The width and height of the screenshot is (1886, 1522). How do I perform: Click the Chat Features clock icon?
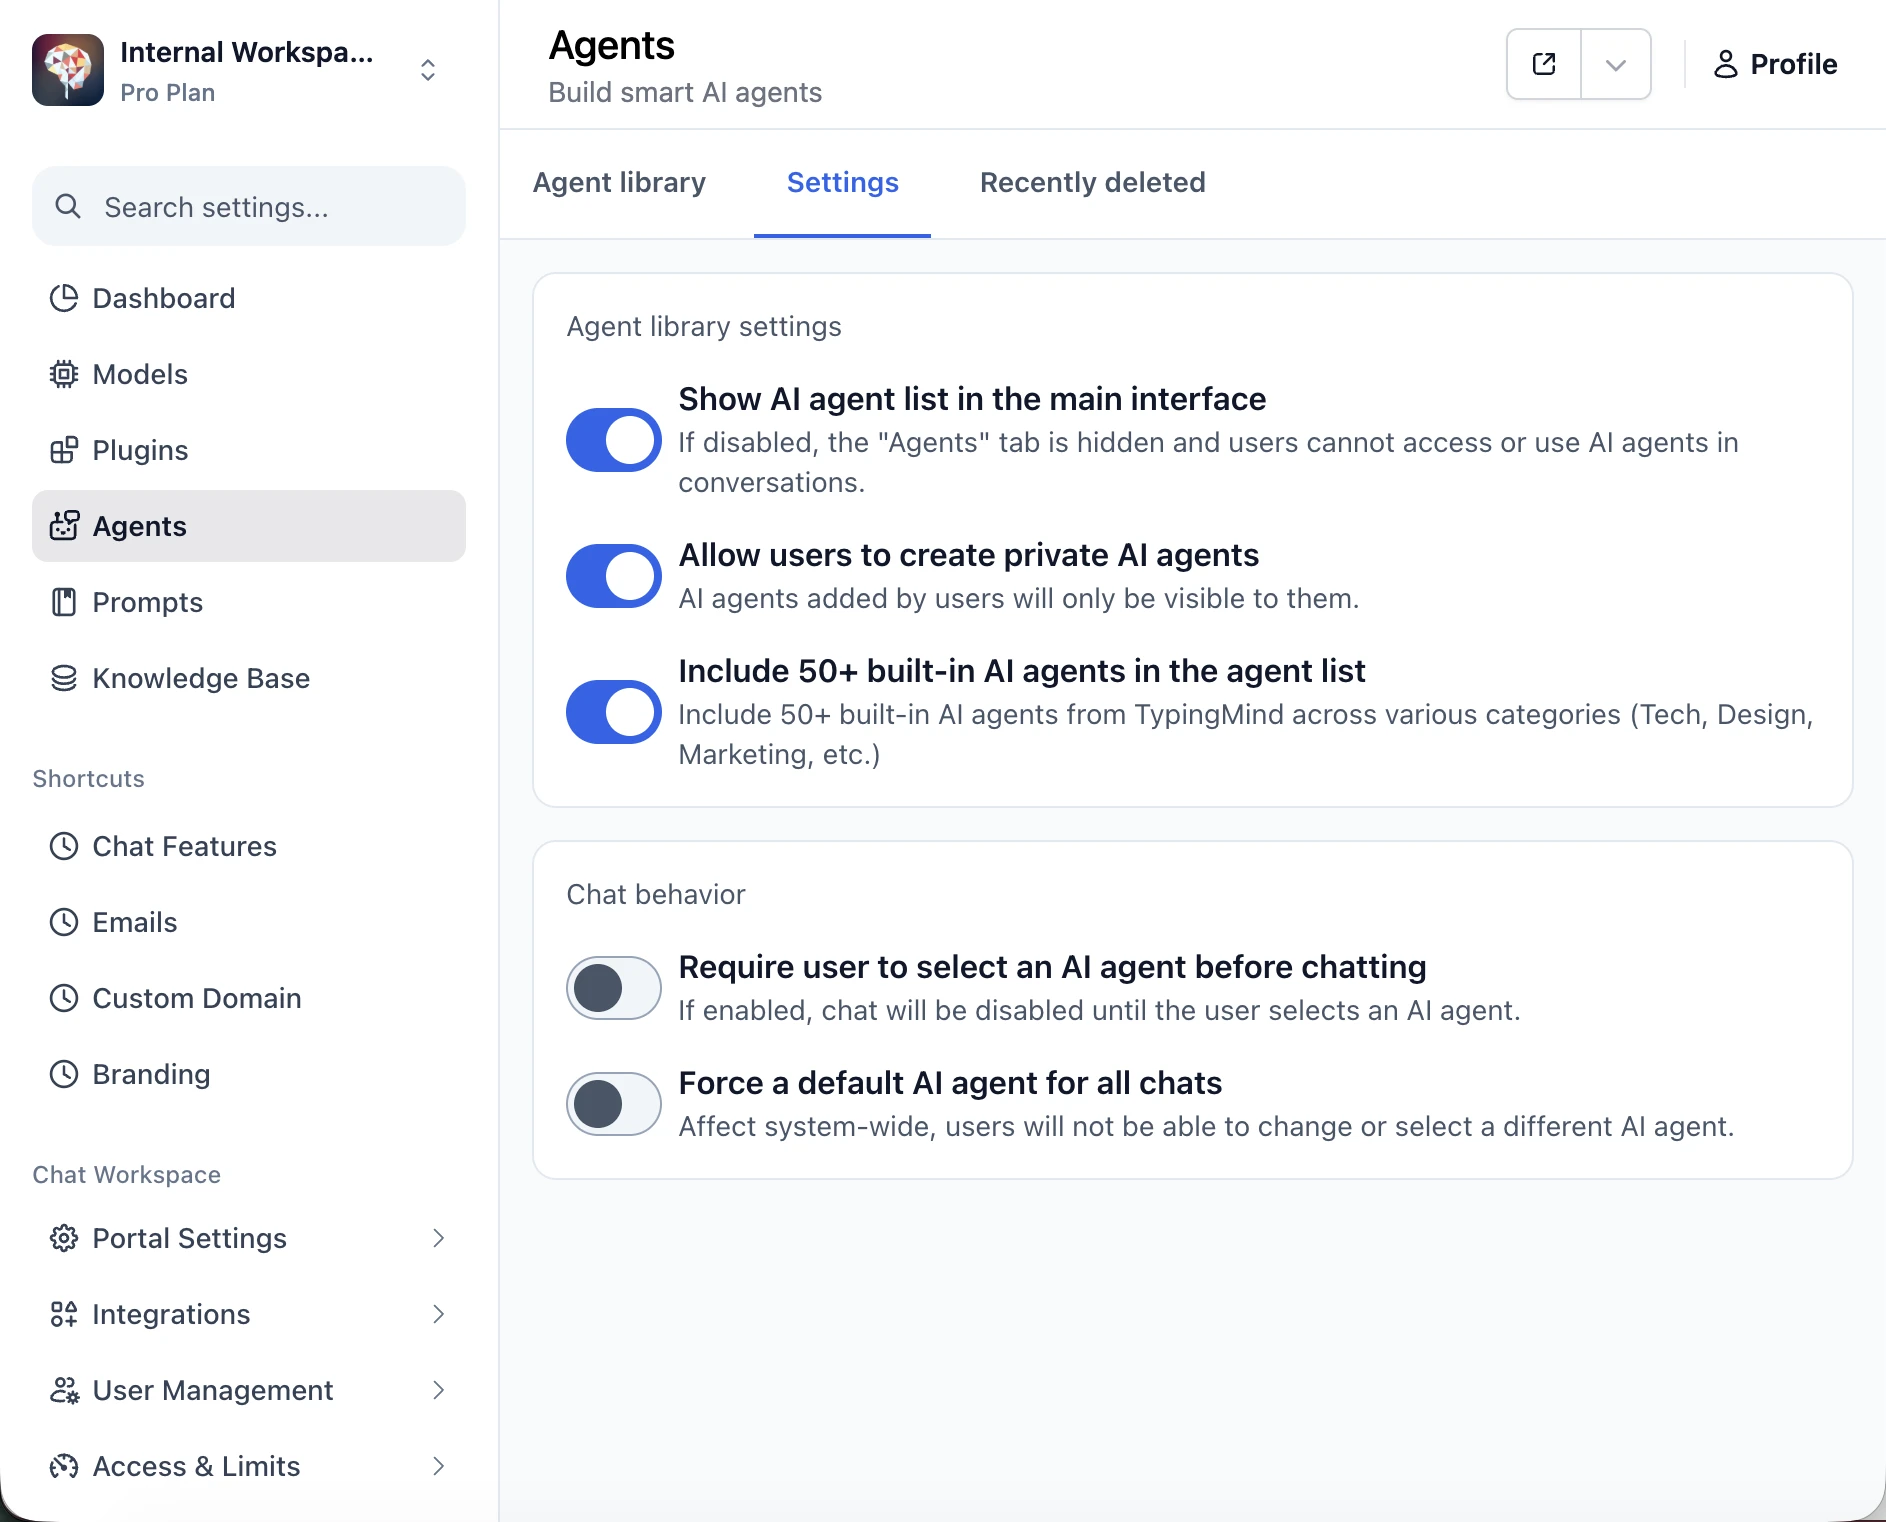point(64,846)
